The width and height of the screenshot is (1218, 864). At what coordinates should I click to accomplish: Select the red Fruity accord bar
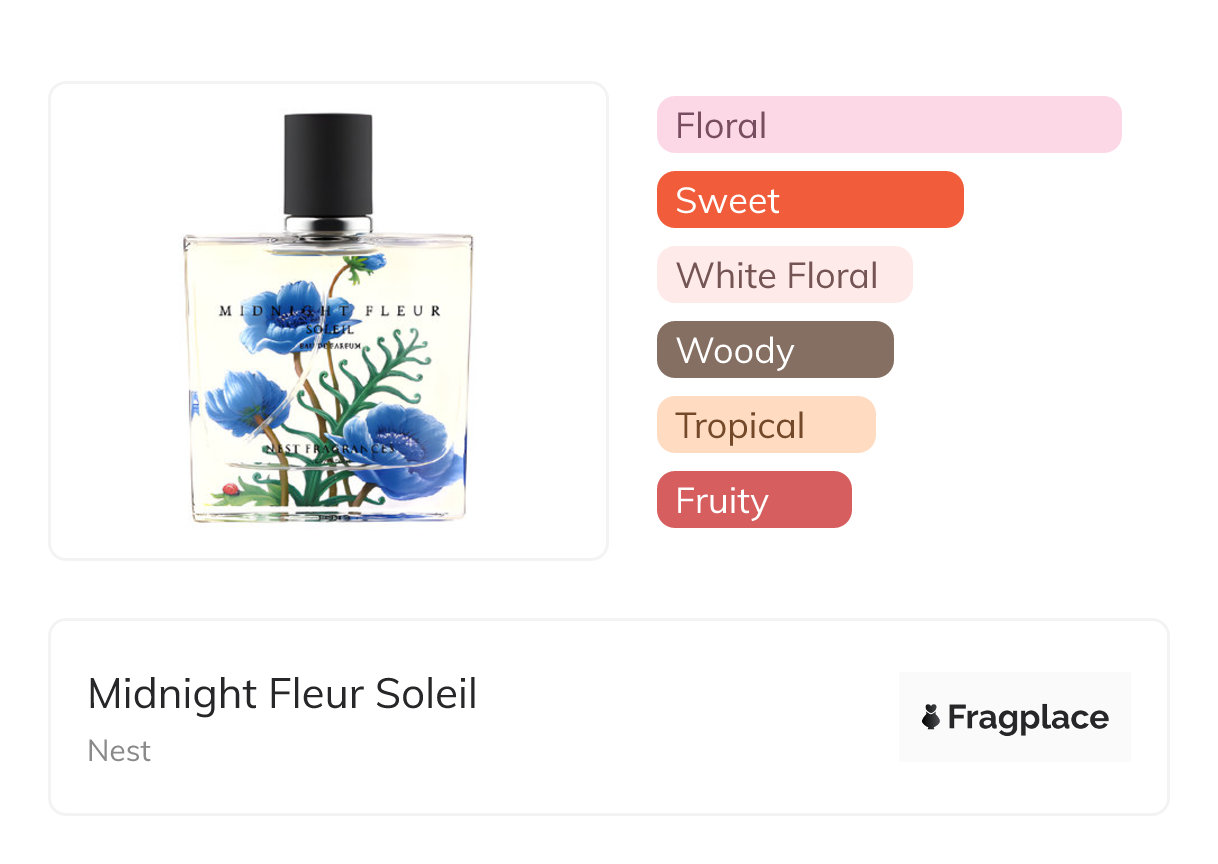click(x=753, y=500)
